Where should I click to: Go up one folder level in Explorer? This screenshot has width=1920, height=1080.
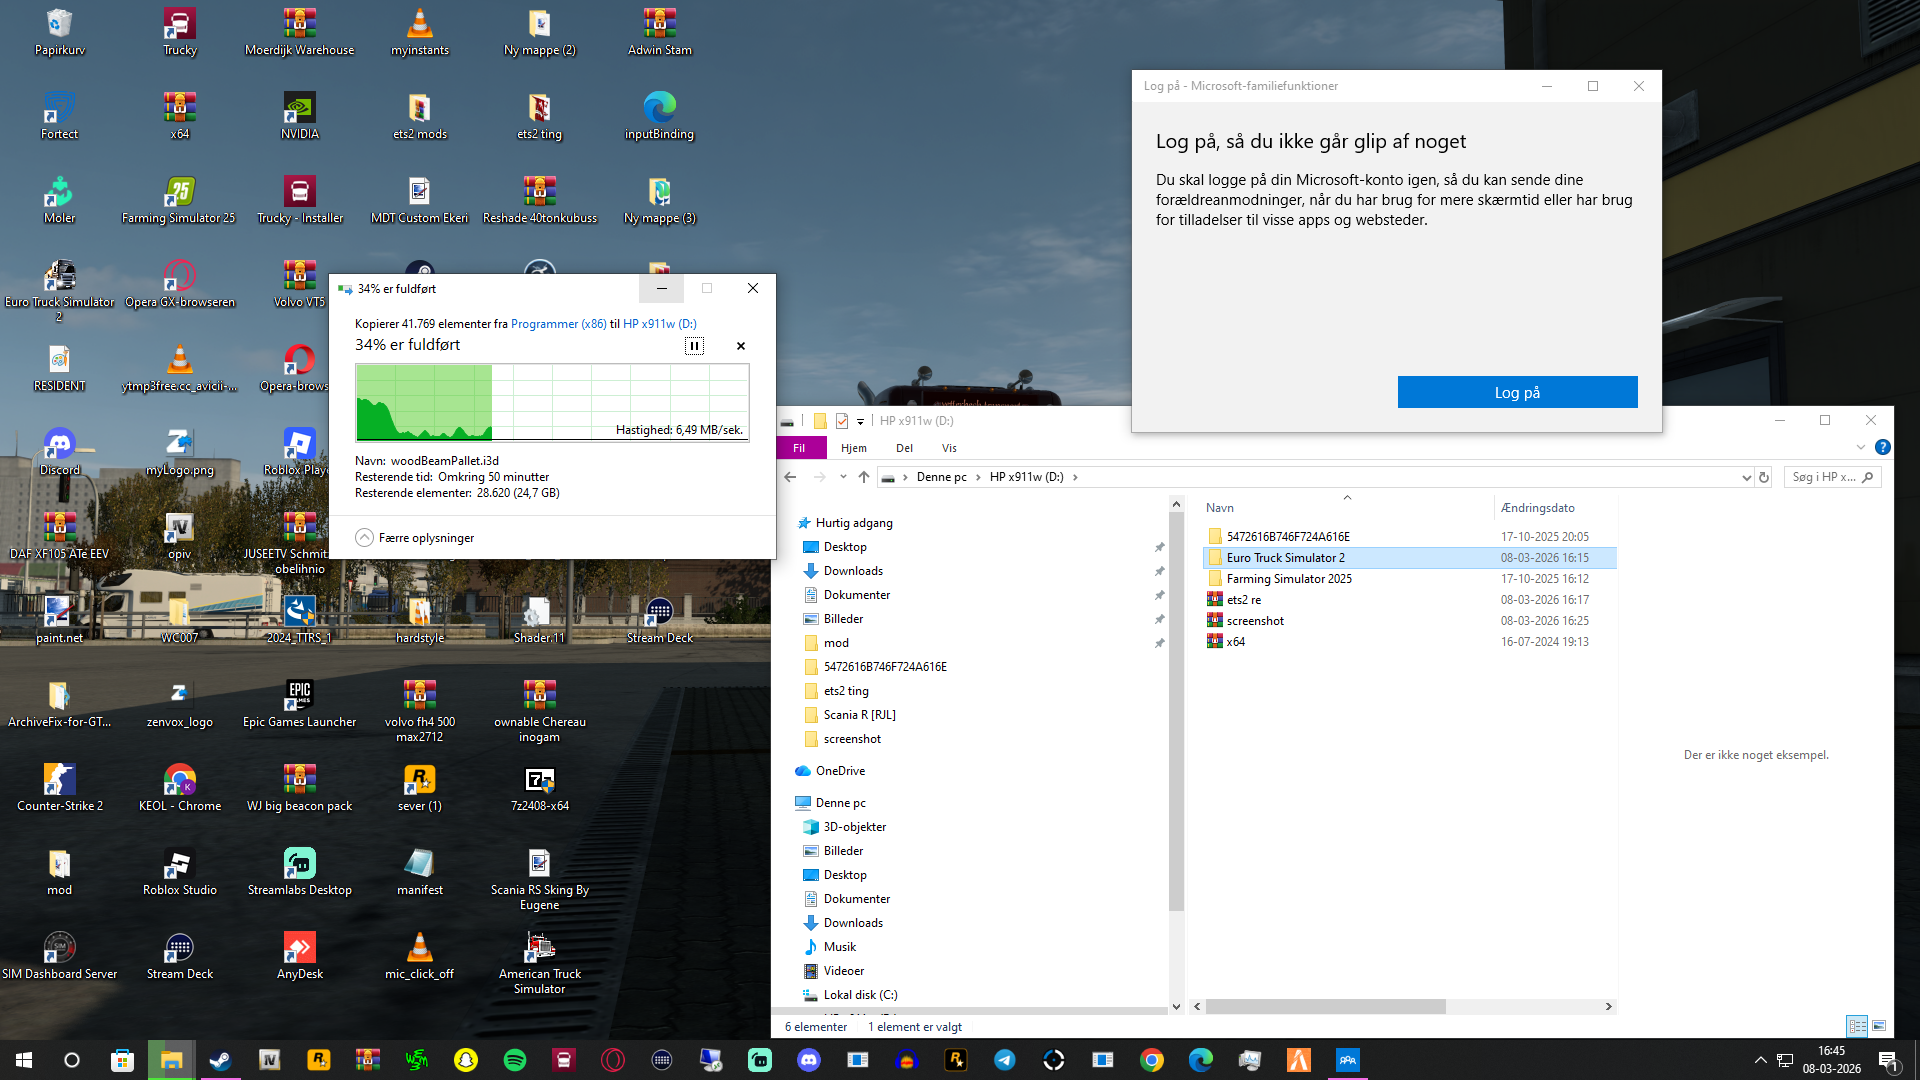pyautogui.click(x=864, y=477)
